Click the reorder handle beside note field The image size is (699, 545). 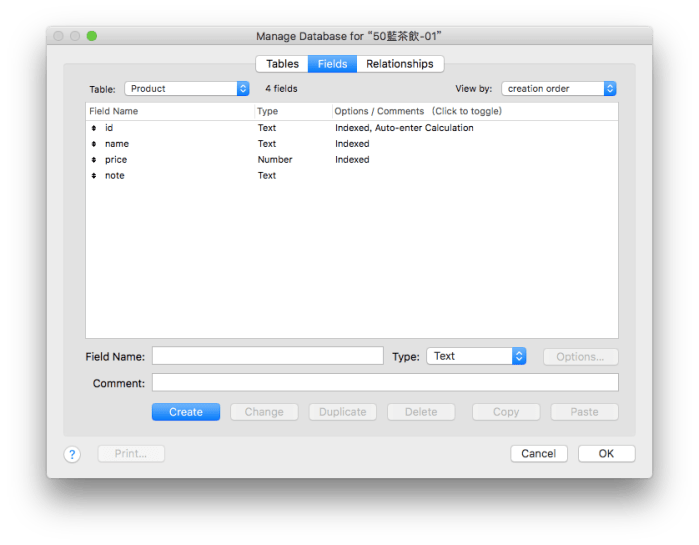[x=94, y=176]
